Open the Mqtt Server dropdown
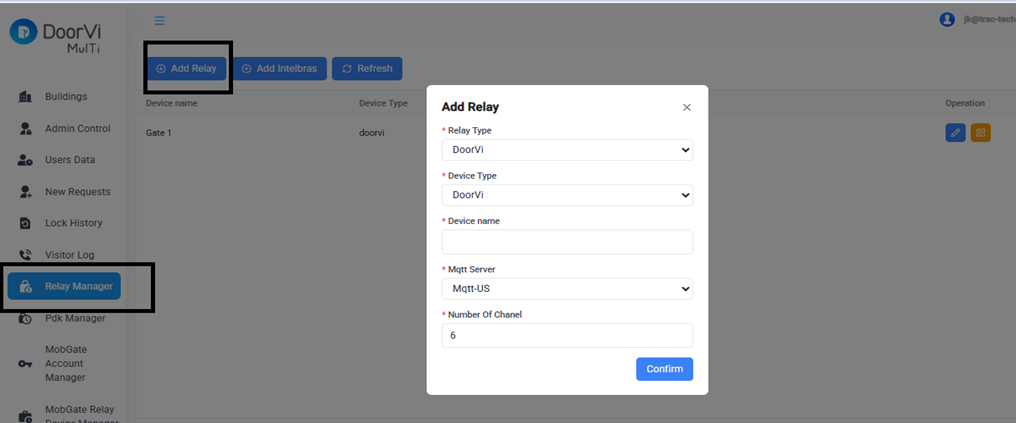This screenshot has height=423, width=1016. pos(567,289)
